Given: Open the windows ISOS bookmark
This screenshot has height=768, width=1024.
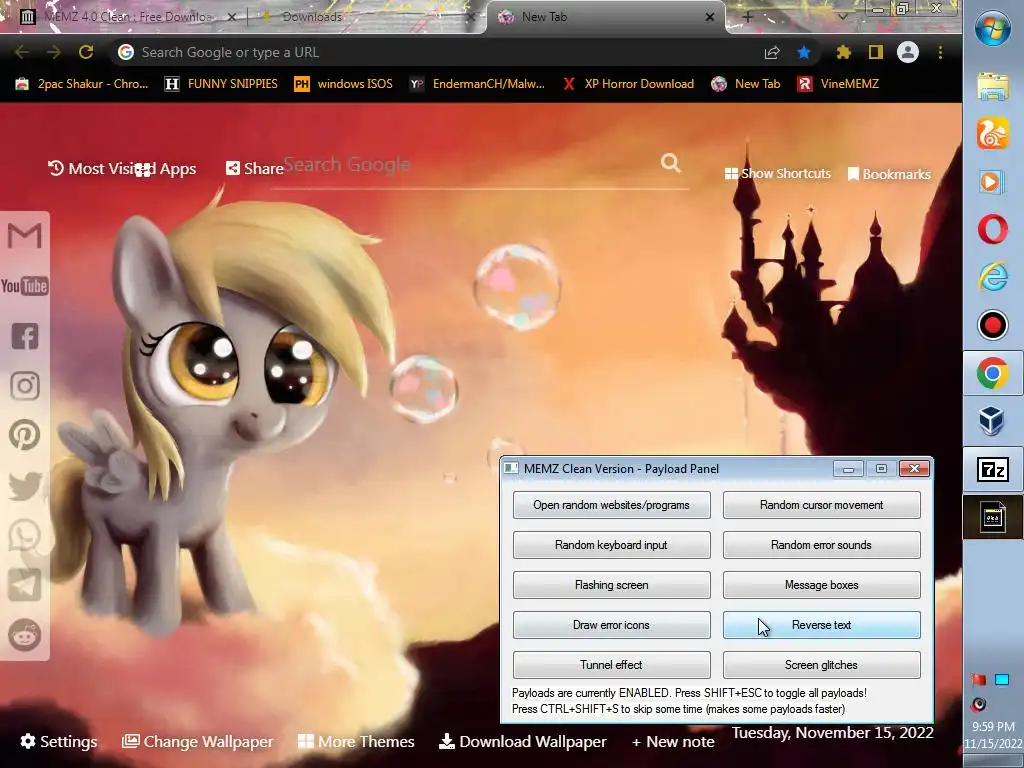Looking at the screenshot, I should [x=344, y=84].
